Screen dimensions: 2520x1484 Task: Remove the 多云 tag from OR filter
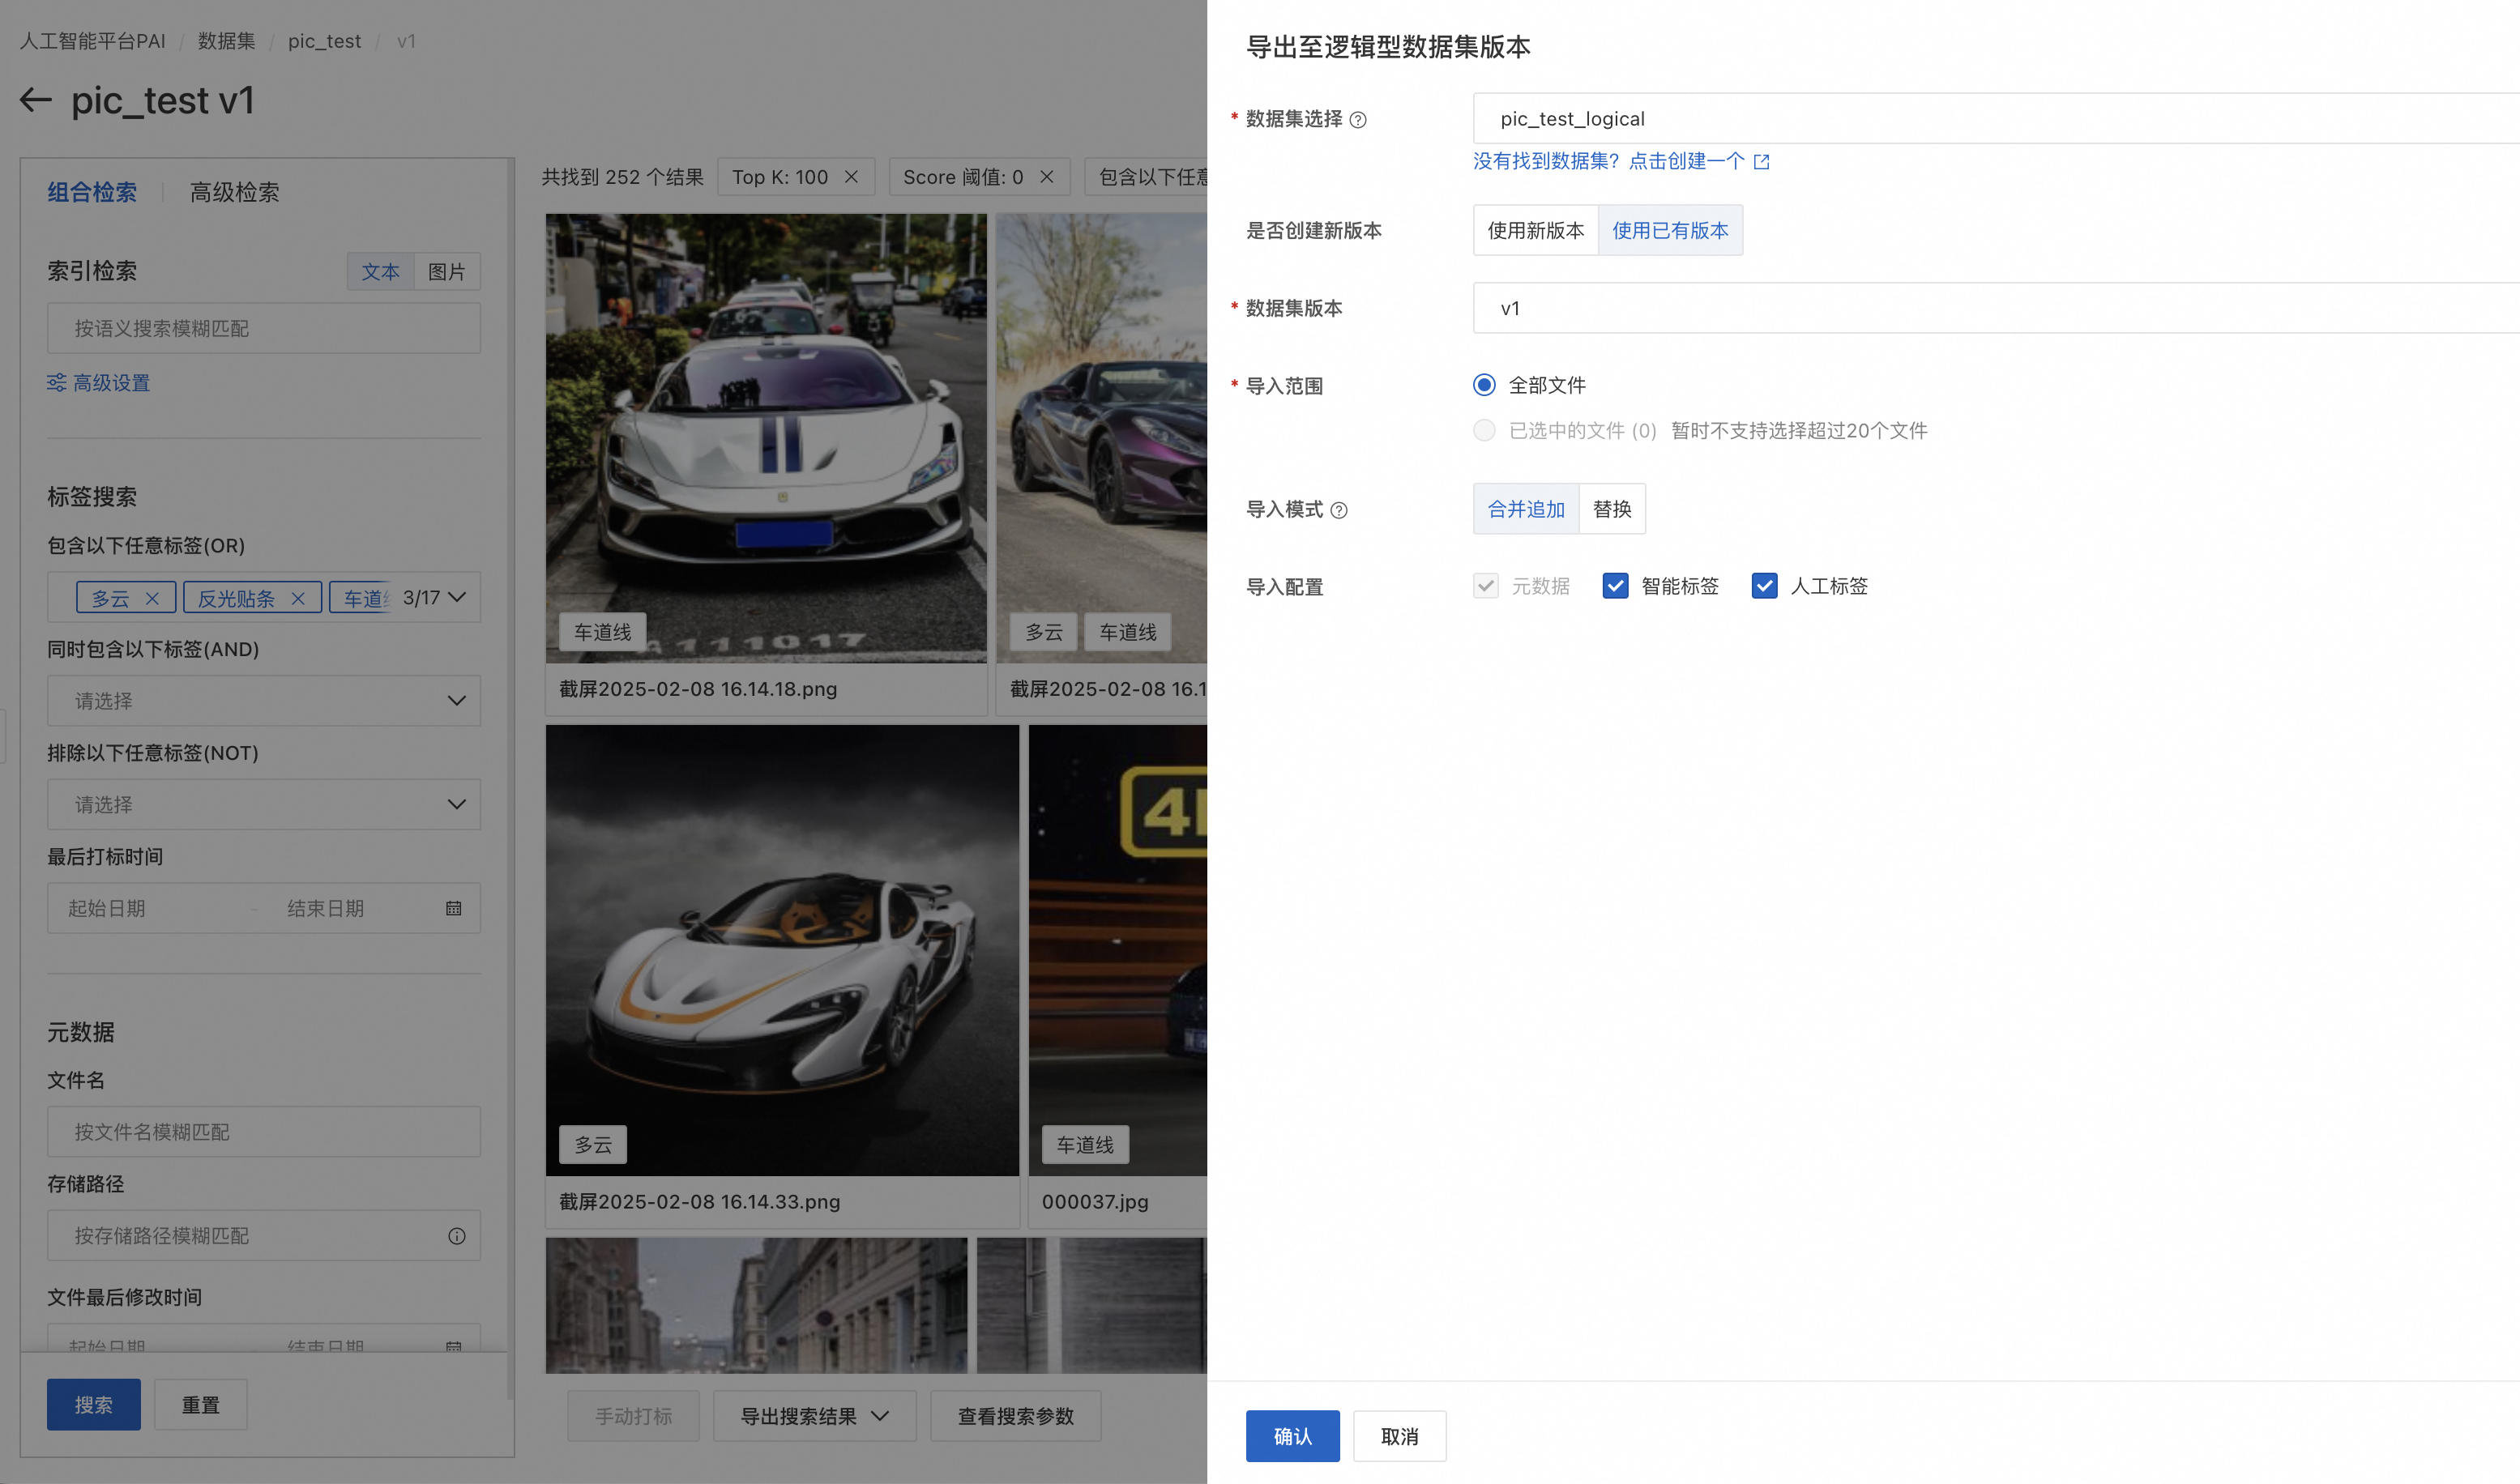[x=152, y=598]
